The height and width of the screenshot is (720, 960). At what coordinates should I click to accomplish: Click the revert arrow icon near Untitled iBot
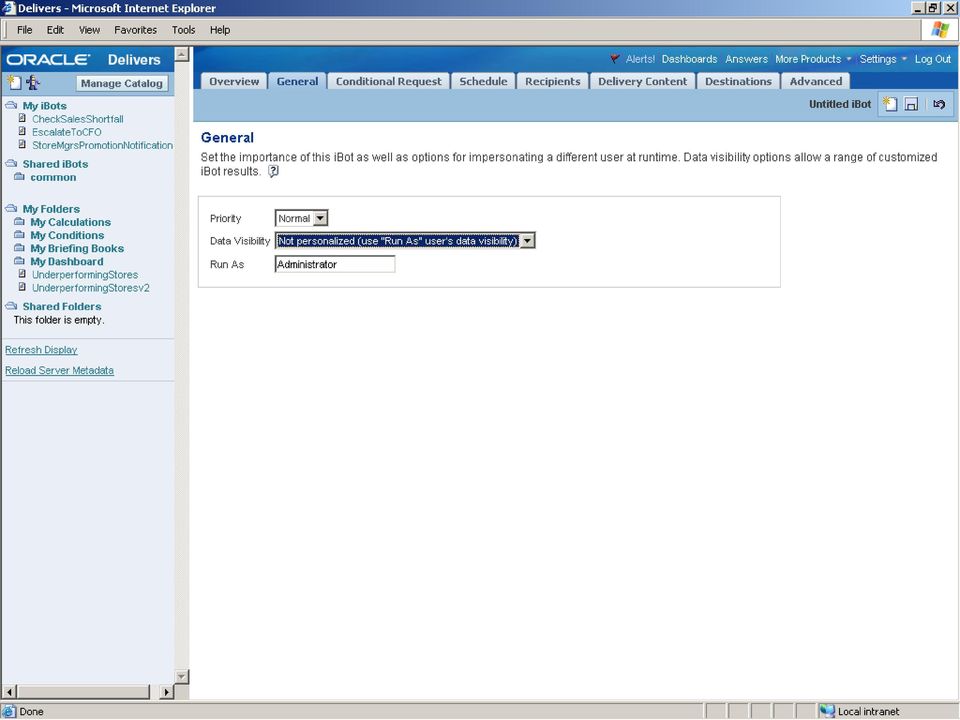(939, 104)
